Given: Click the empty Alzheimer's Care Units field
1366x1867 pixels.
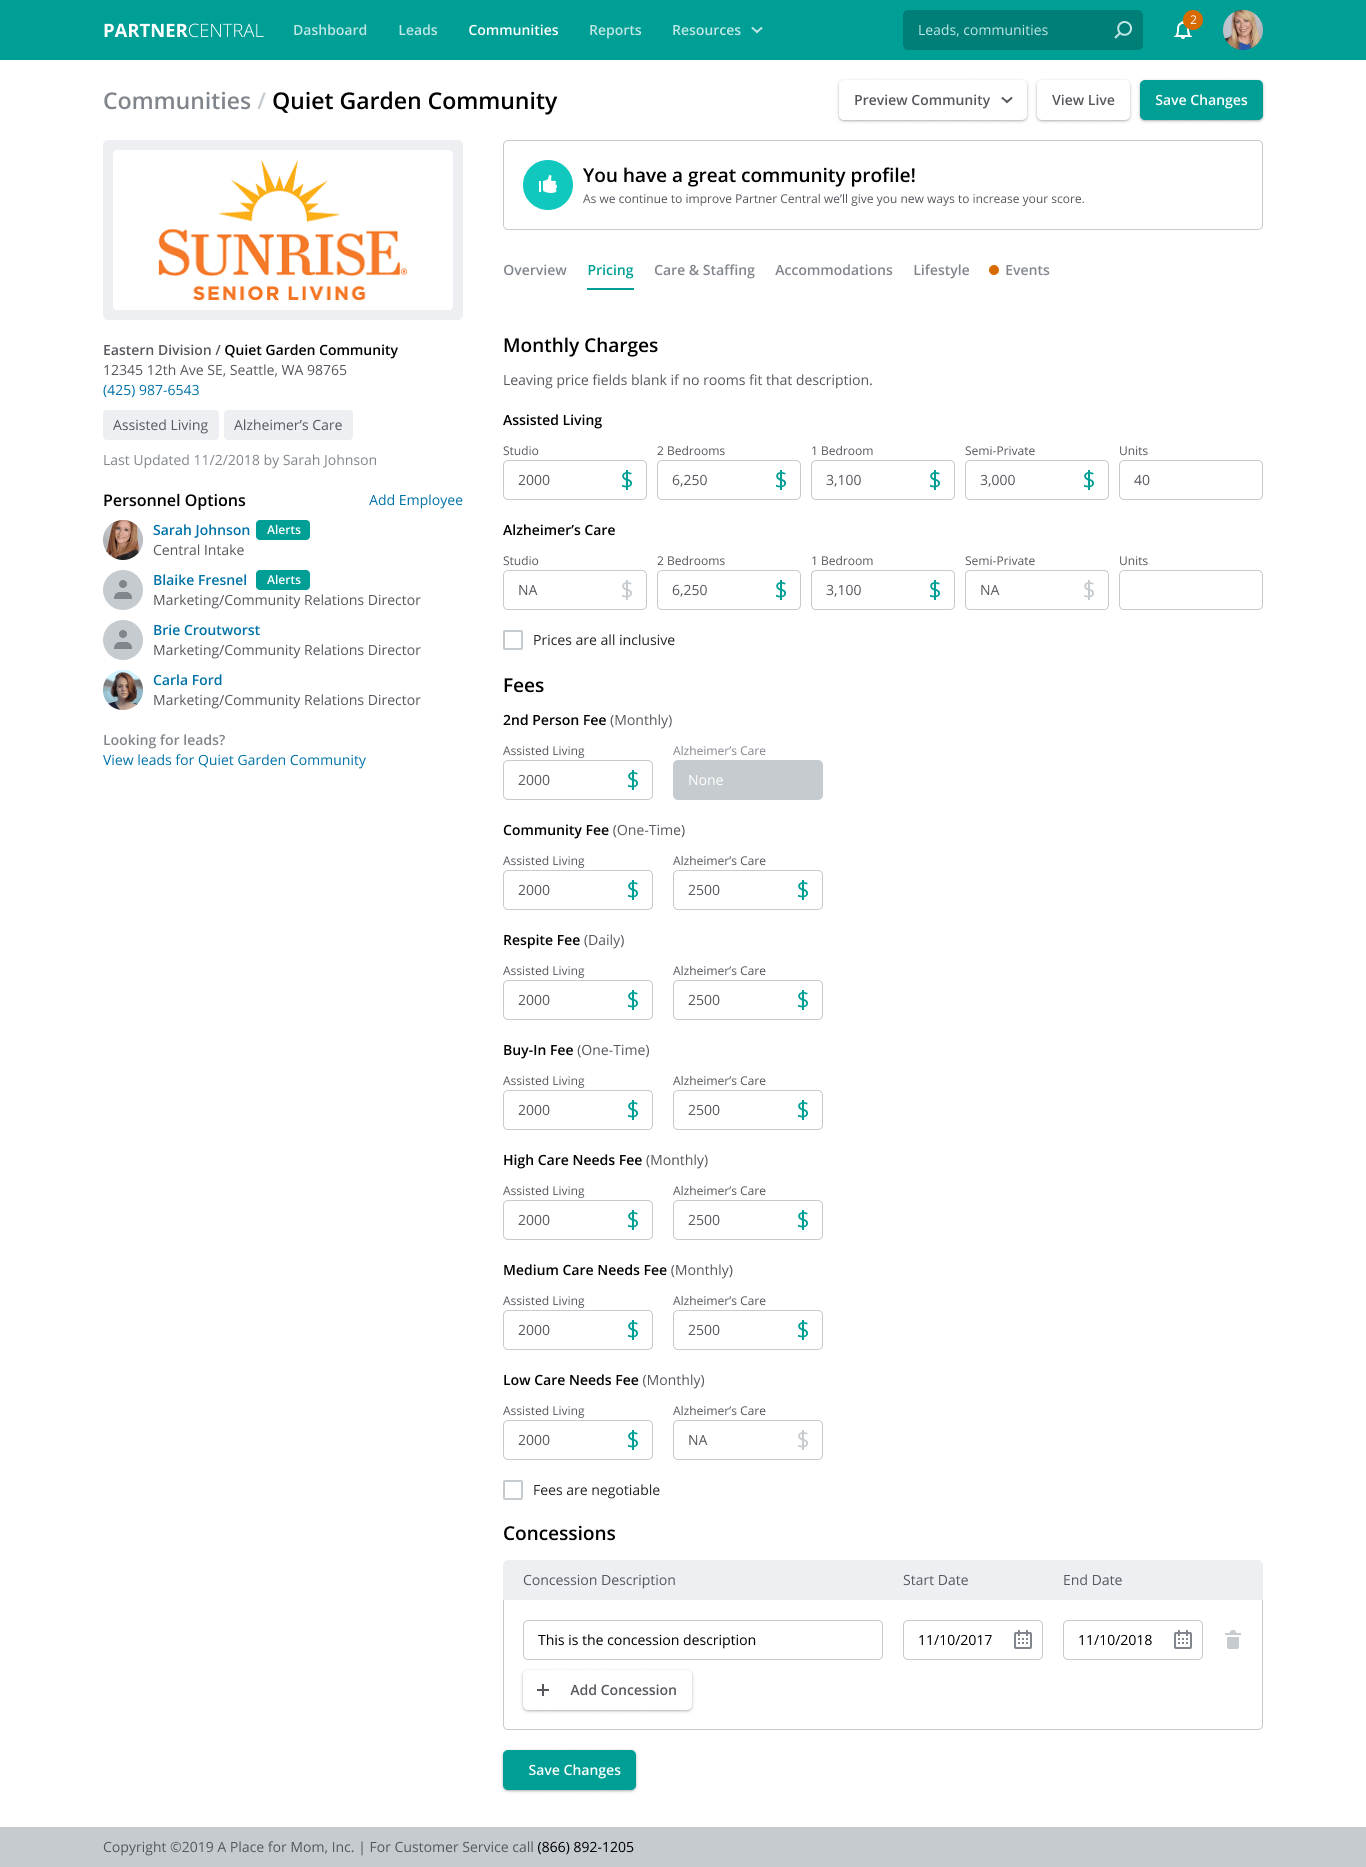Looking at the screenshot, I should tap(1191, 590).
